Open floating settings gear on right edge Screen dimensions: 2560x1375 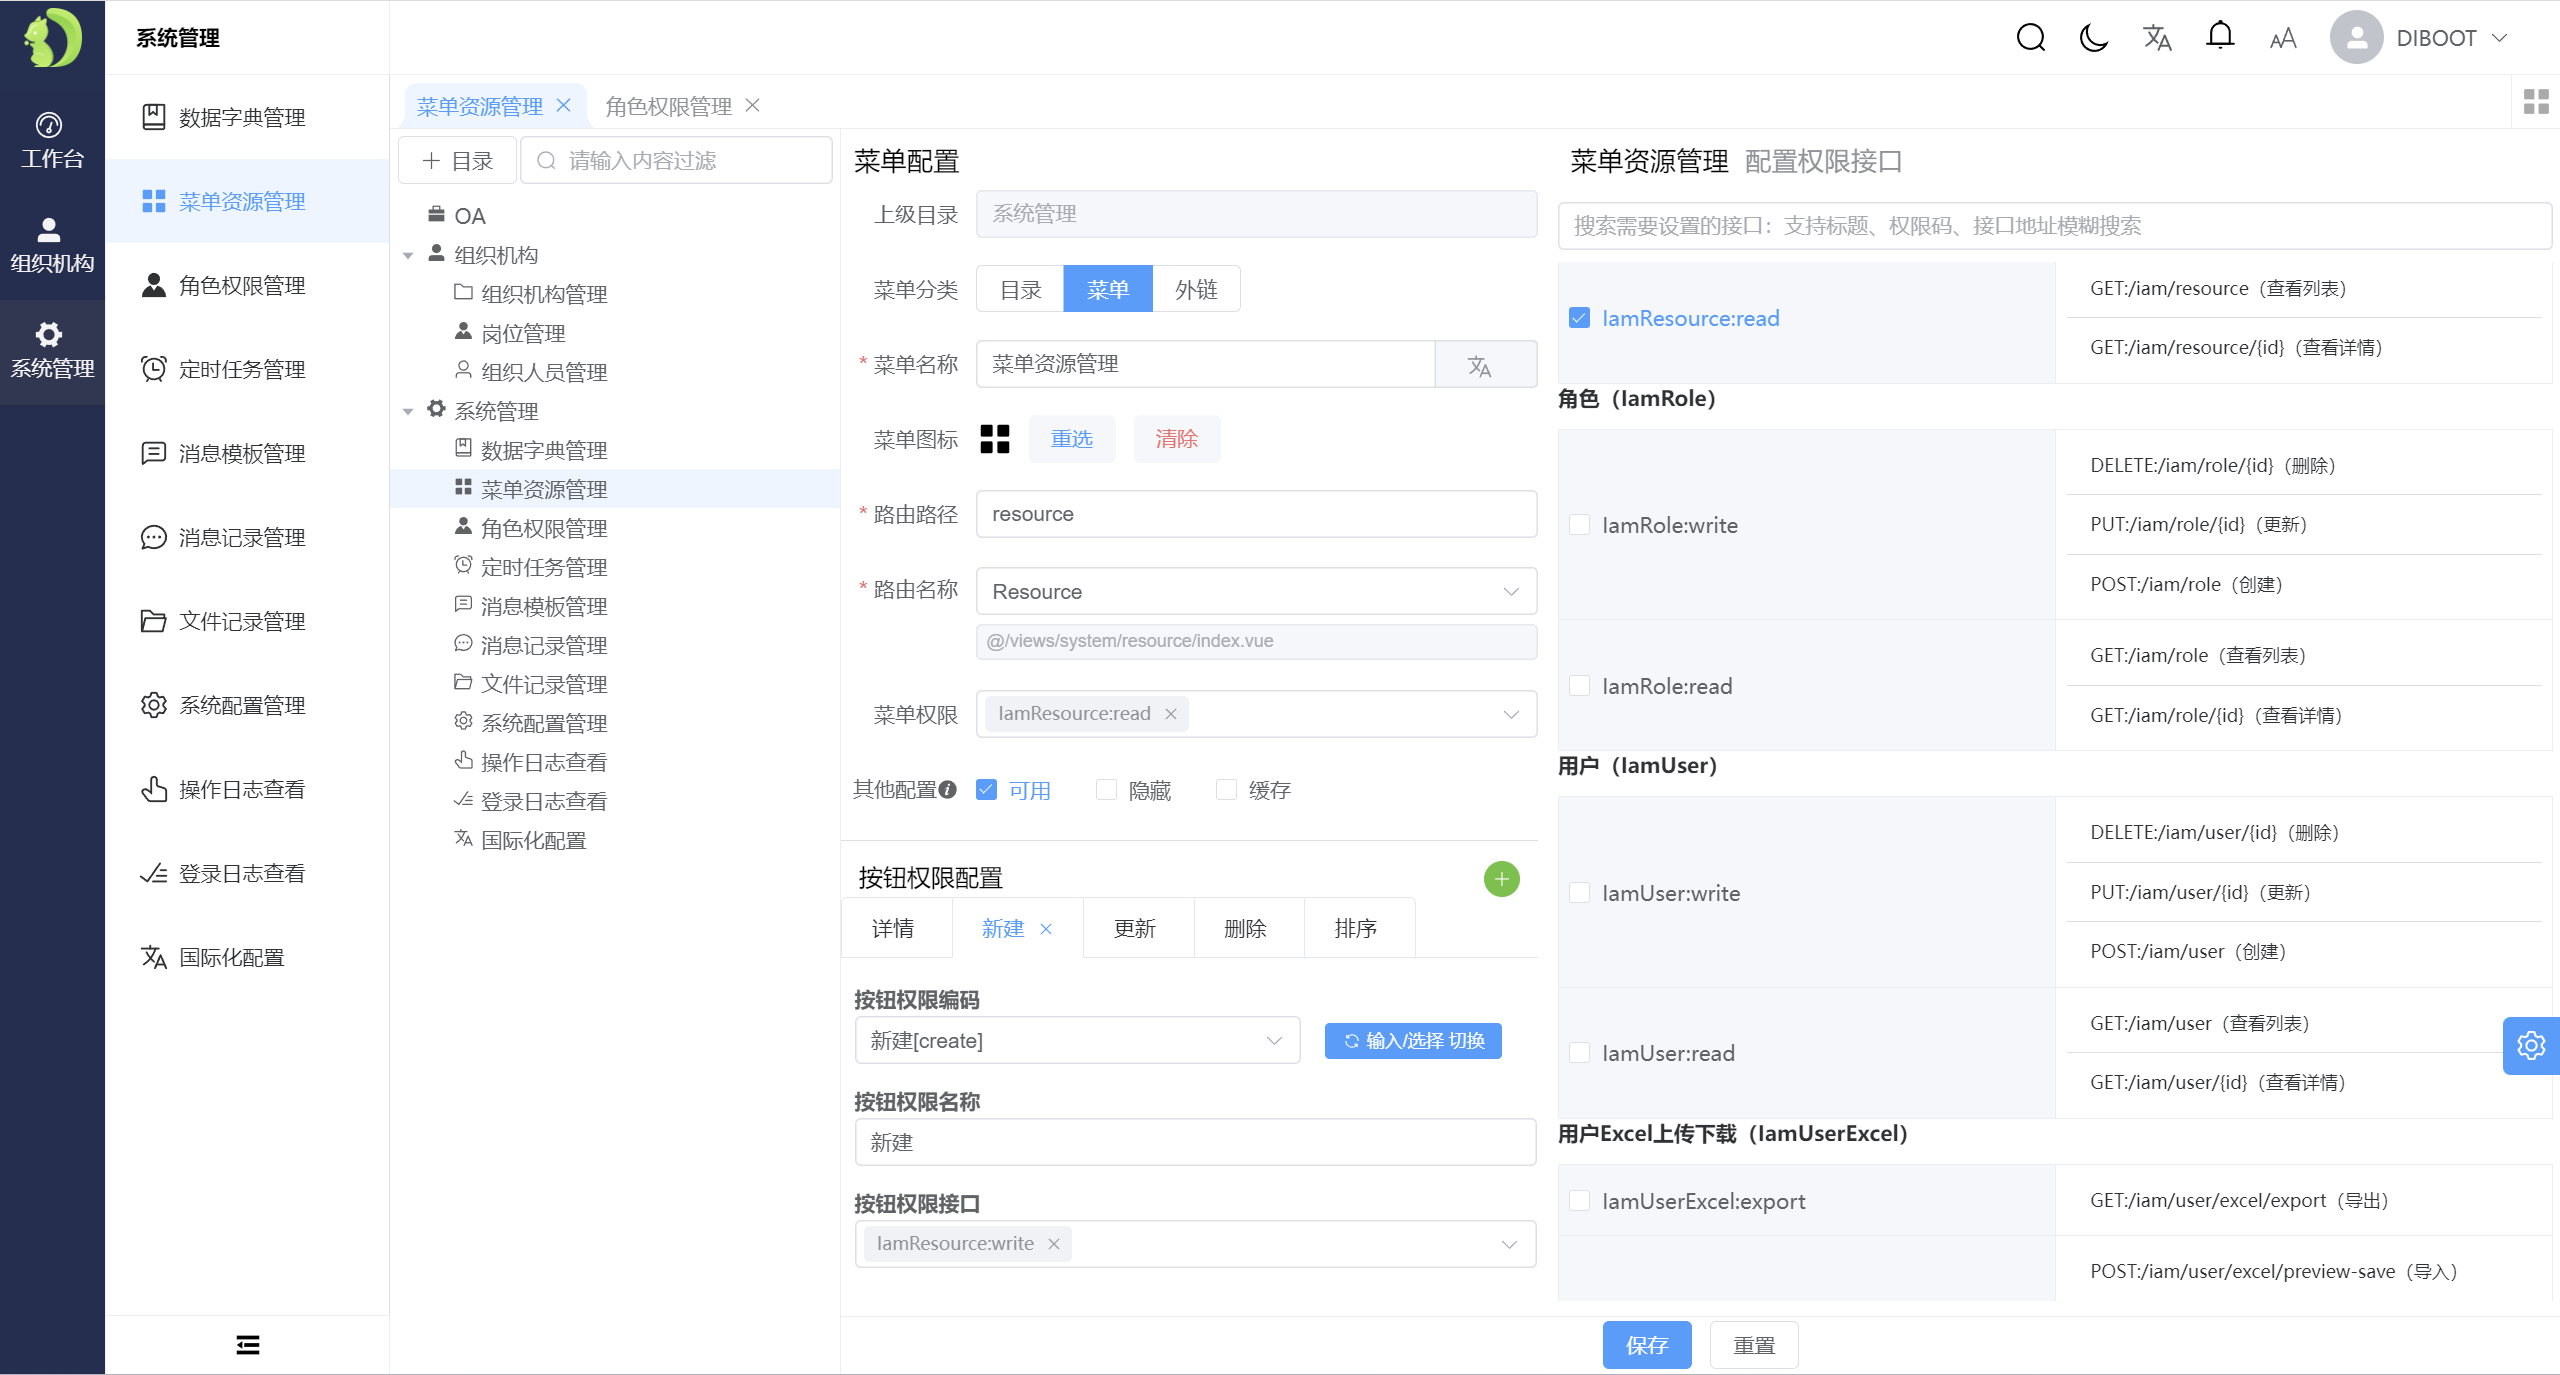(x=2531, y=1046)
